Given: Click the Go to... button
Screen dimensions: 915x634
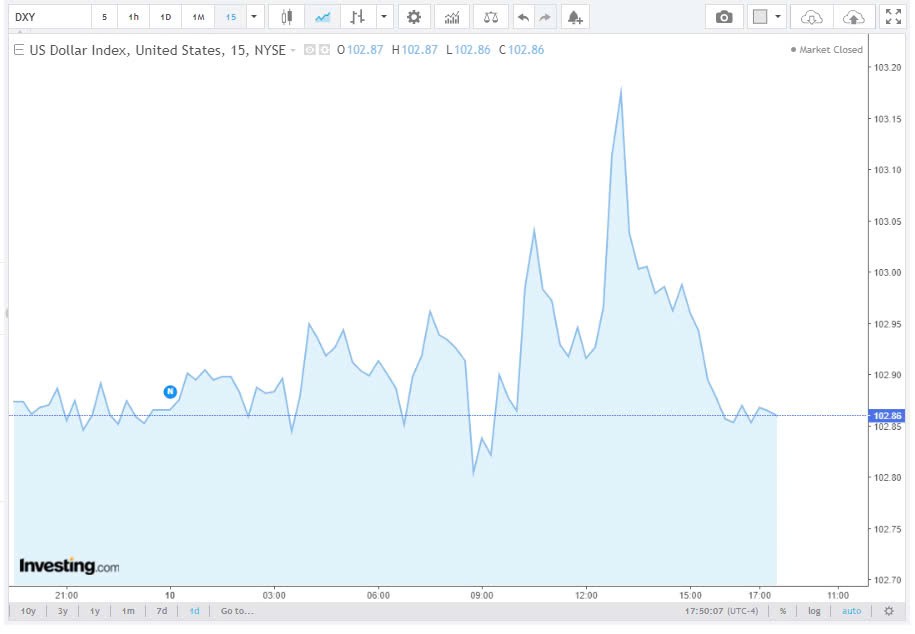Looking at the screenshot, I should 235,610.
